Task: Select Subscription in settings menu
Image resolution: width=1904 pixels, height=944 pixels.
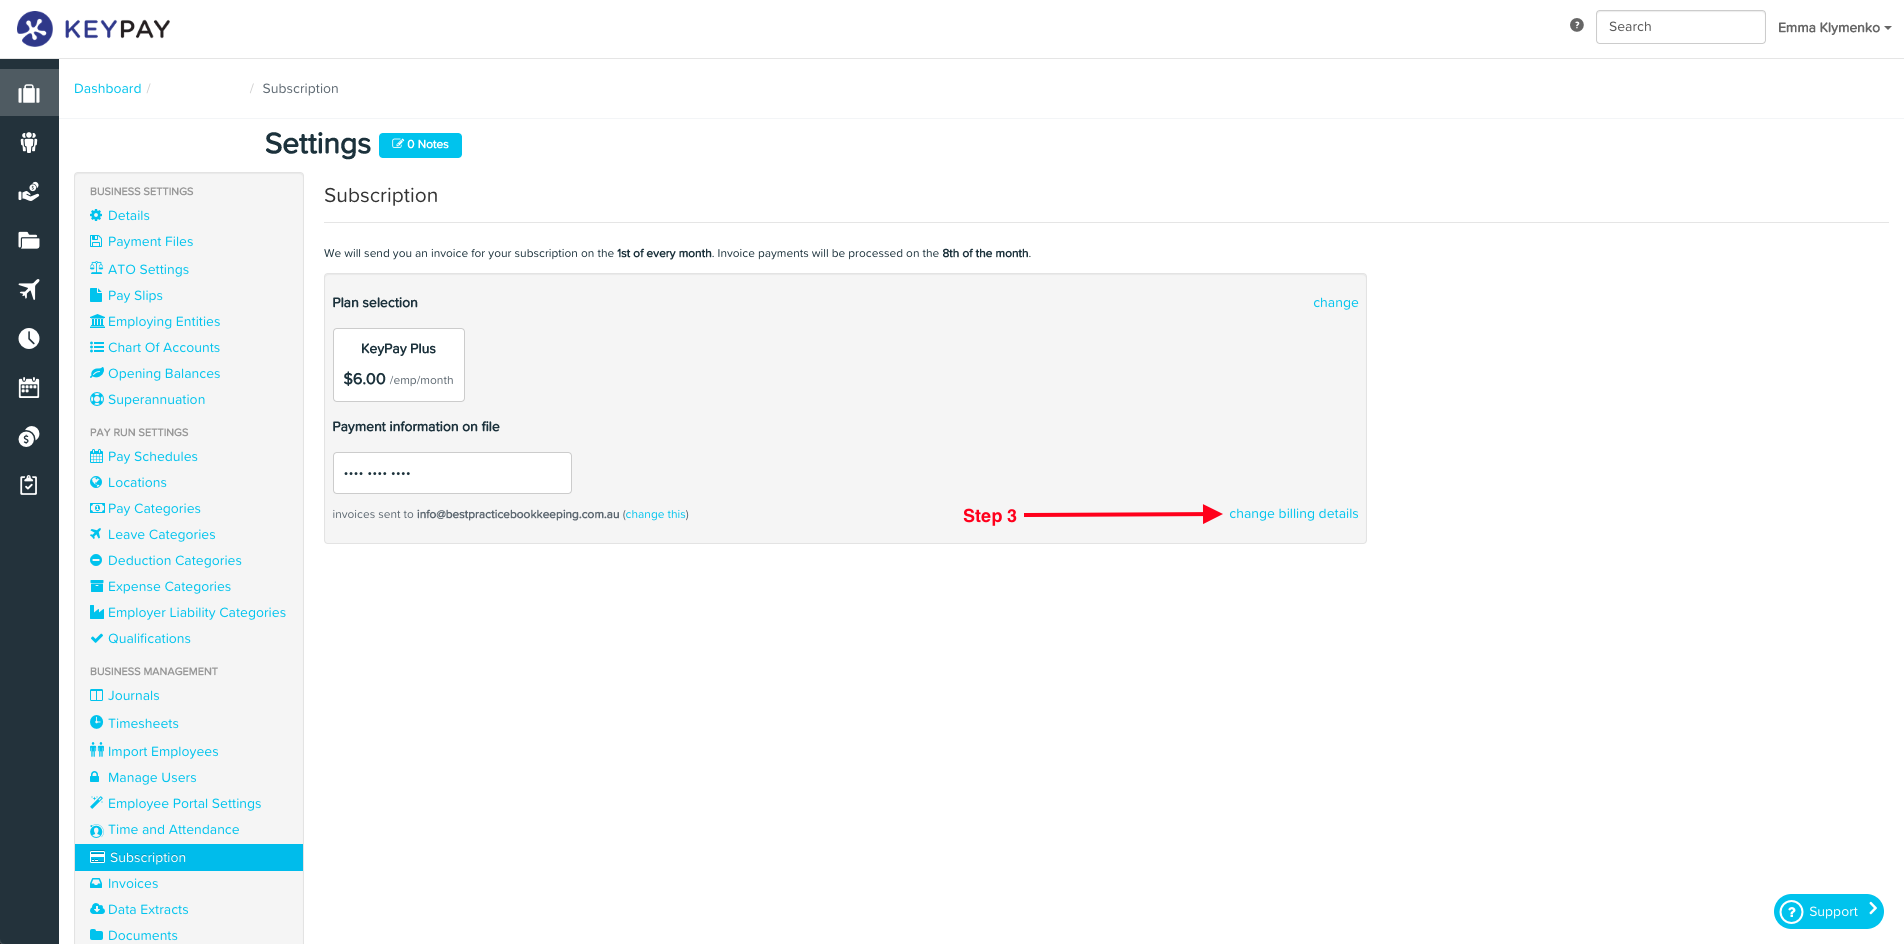Action: click(189, 857)
